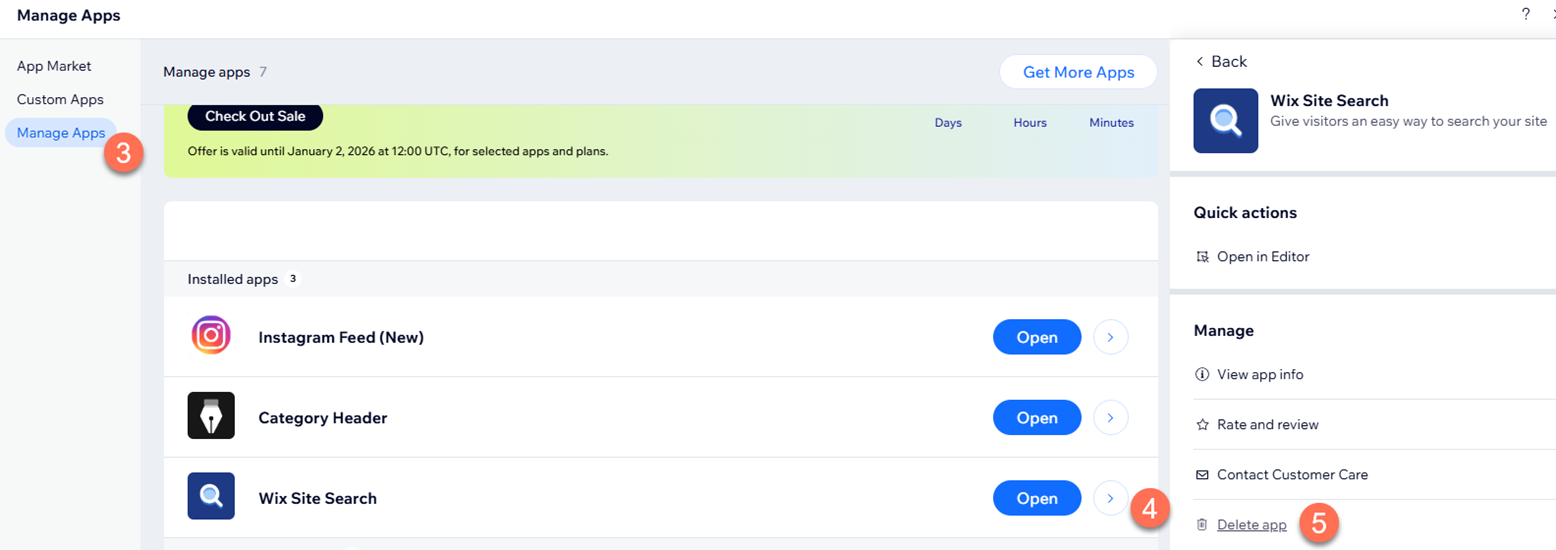Click the sale offer validity text
The height and width of the screenshot is (550, 1556).
tap(398, 152)
